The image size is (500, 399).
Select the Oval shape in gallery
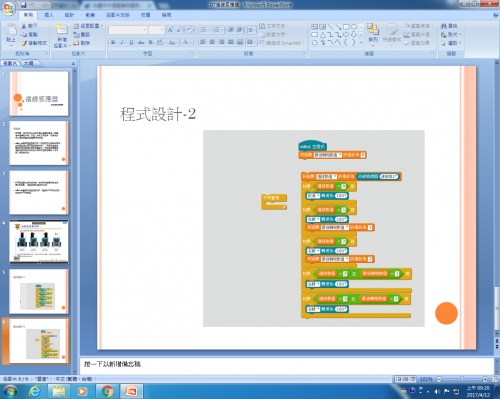tap(354, 27)
